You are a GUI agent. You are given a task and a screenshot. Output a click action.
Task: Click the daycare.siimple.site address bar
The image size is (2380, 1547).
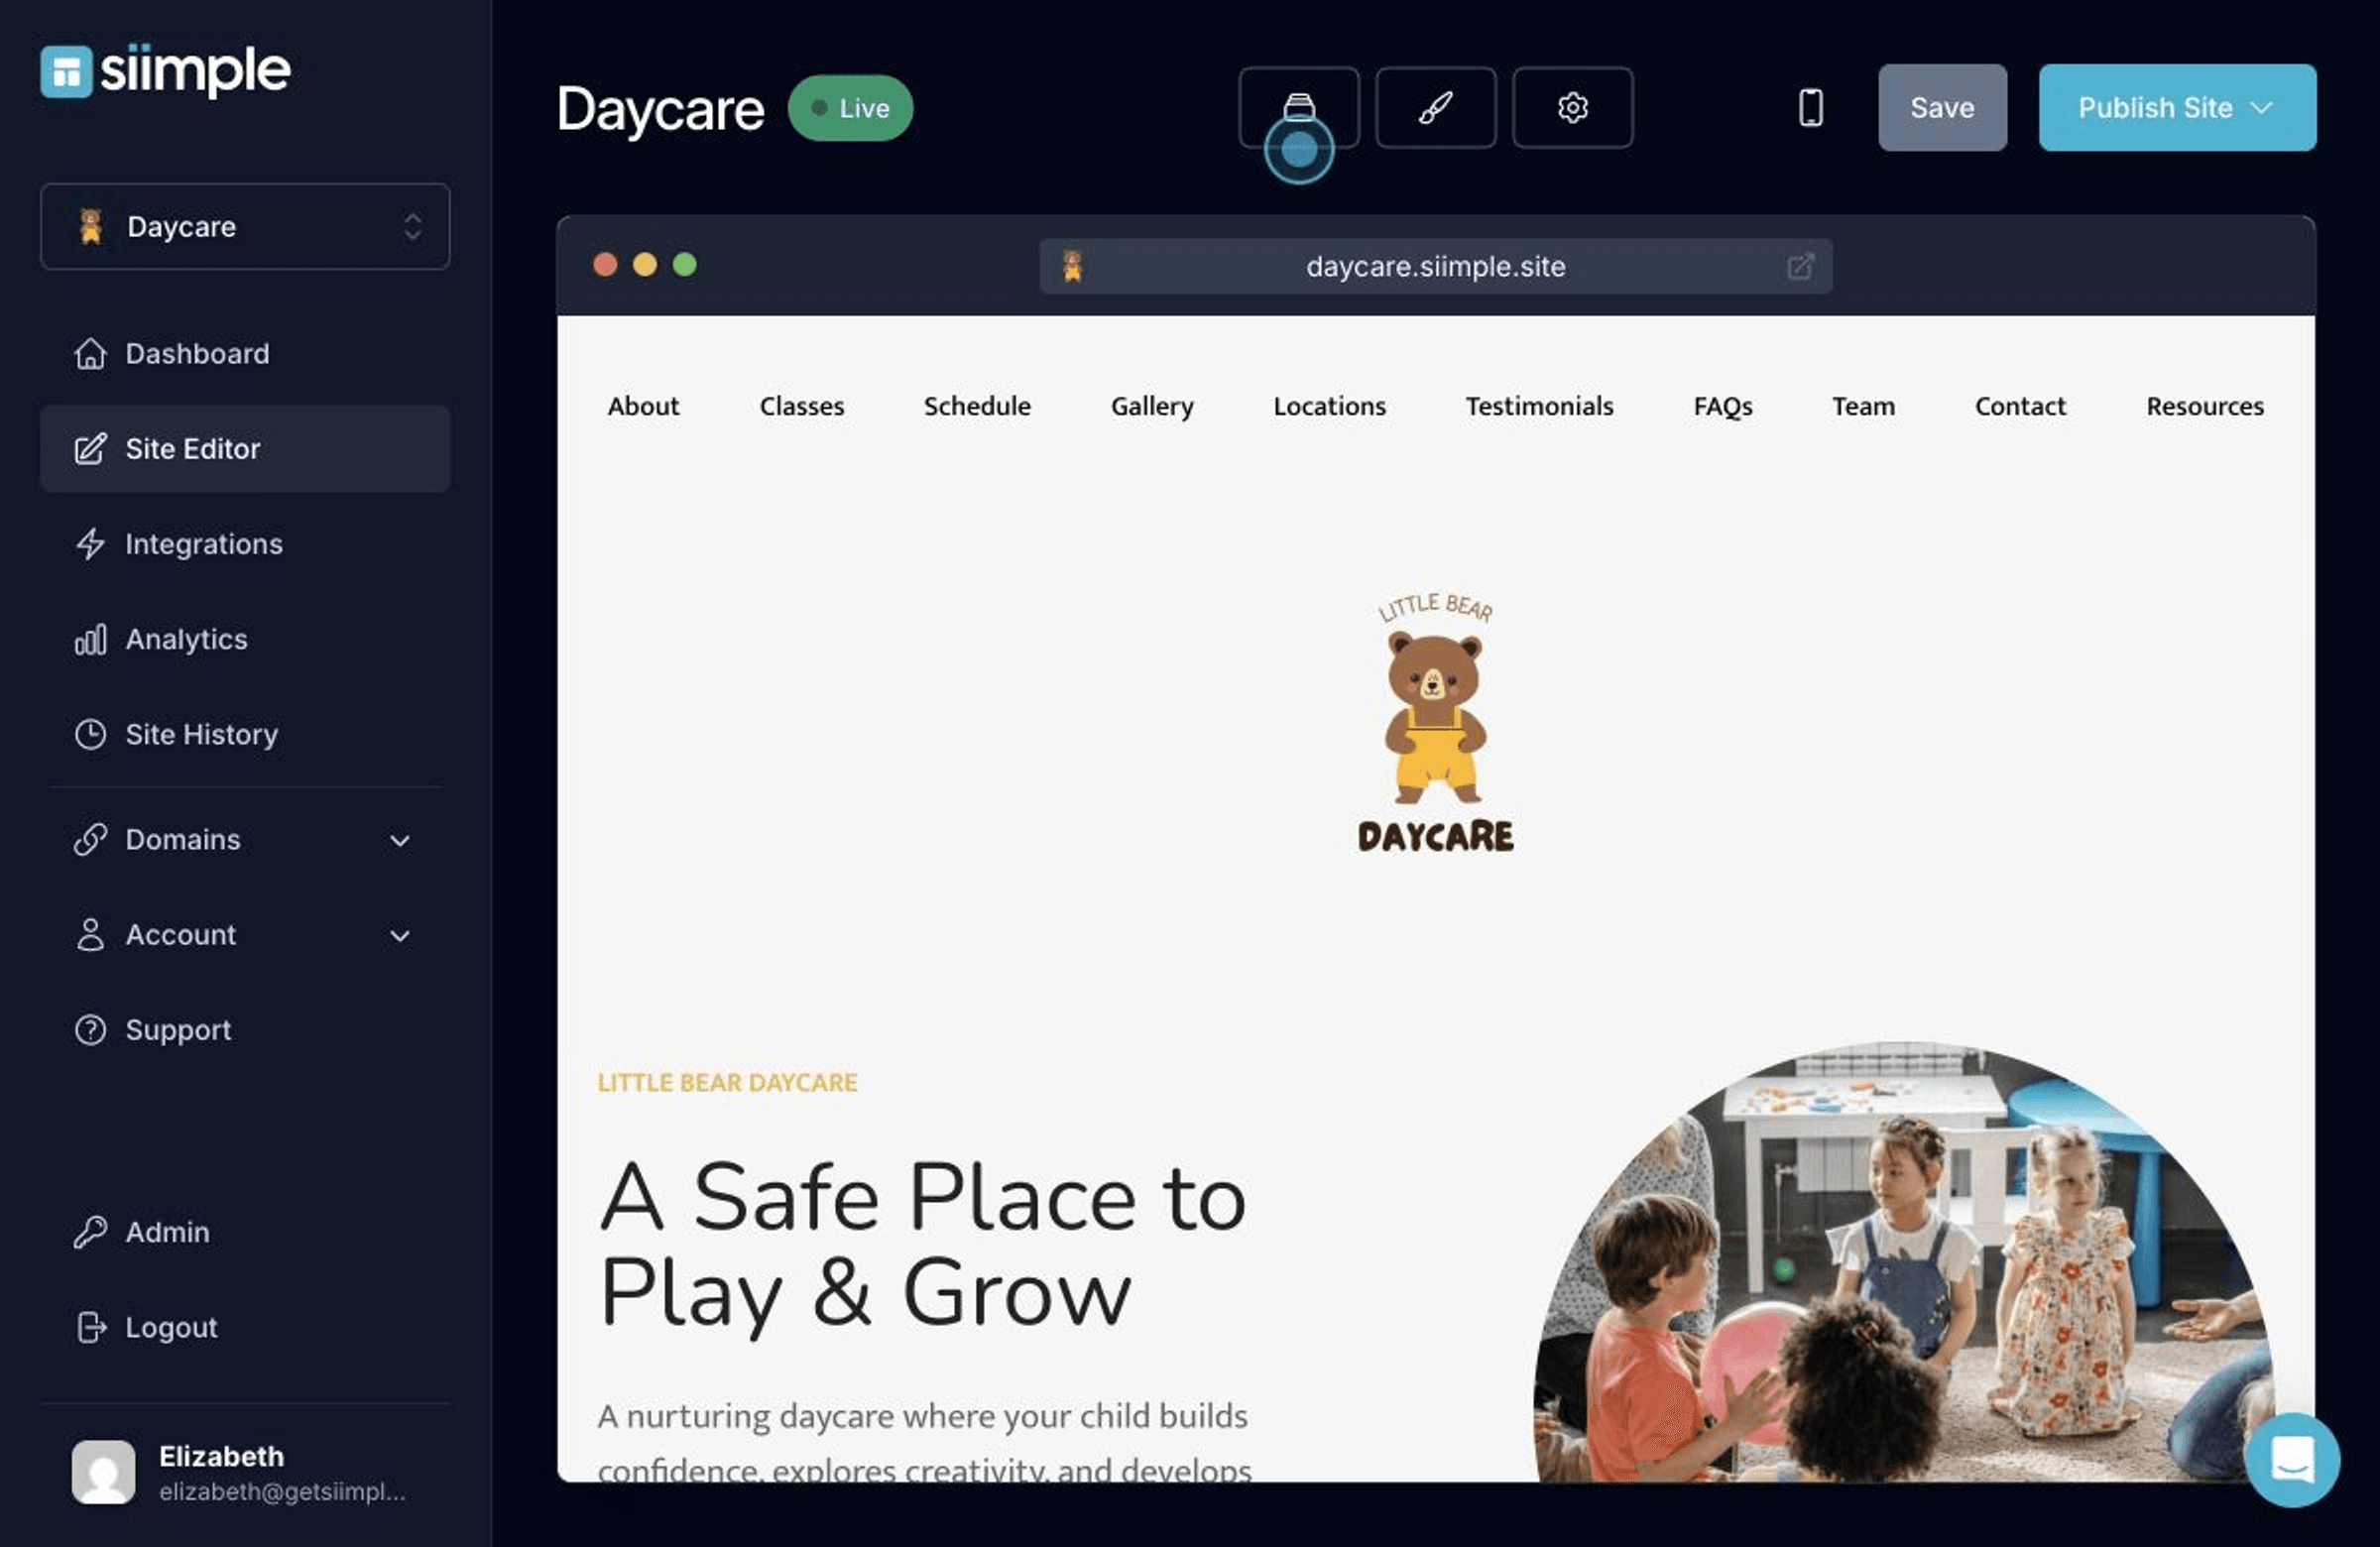tap(1435, 266)
